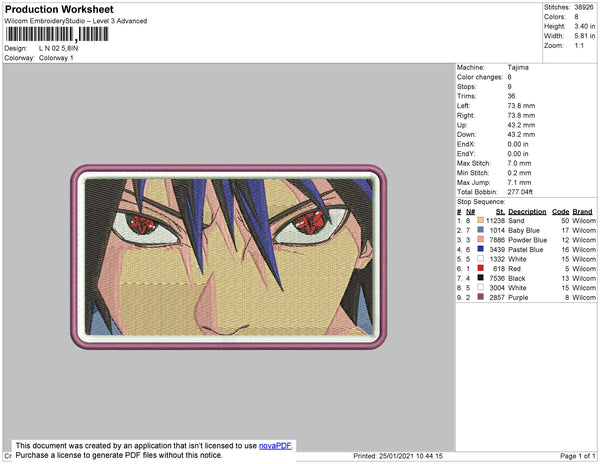Select the Black color swatch
Viewport: 600px width, 464px height.
(481, 278)
